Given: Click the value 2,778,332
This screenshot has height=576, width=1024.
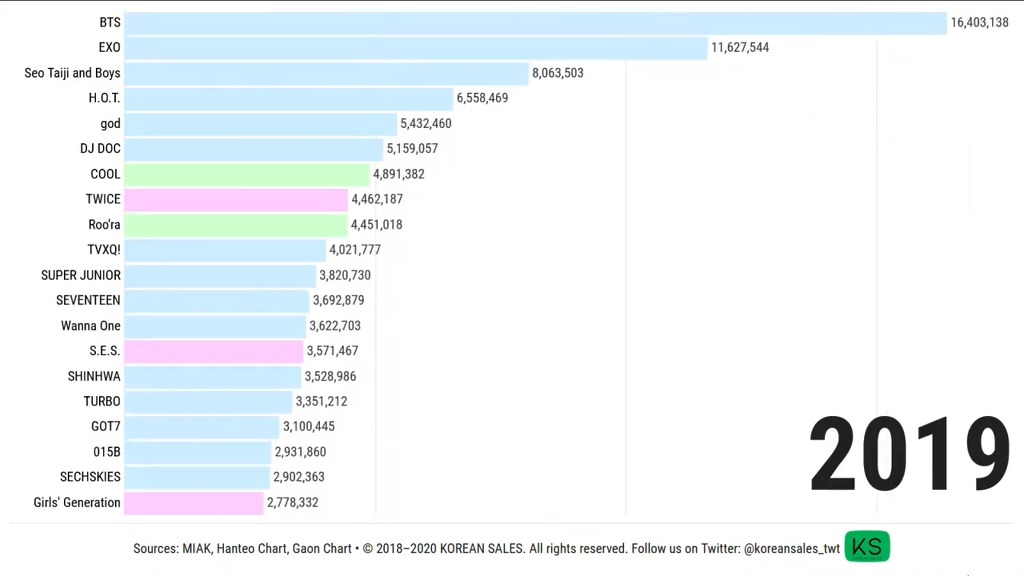Looking at the screenshot, I should point(293,502).
